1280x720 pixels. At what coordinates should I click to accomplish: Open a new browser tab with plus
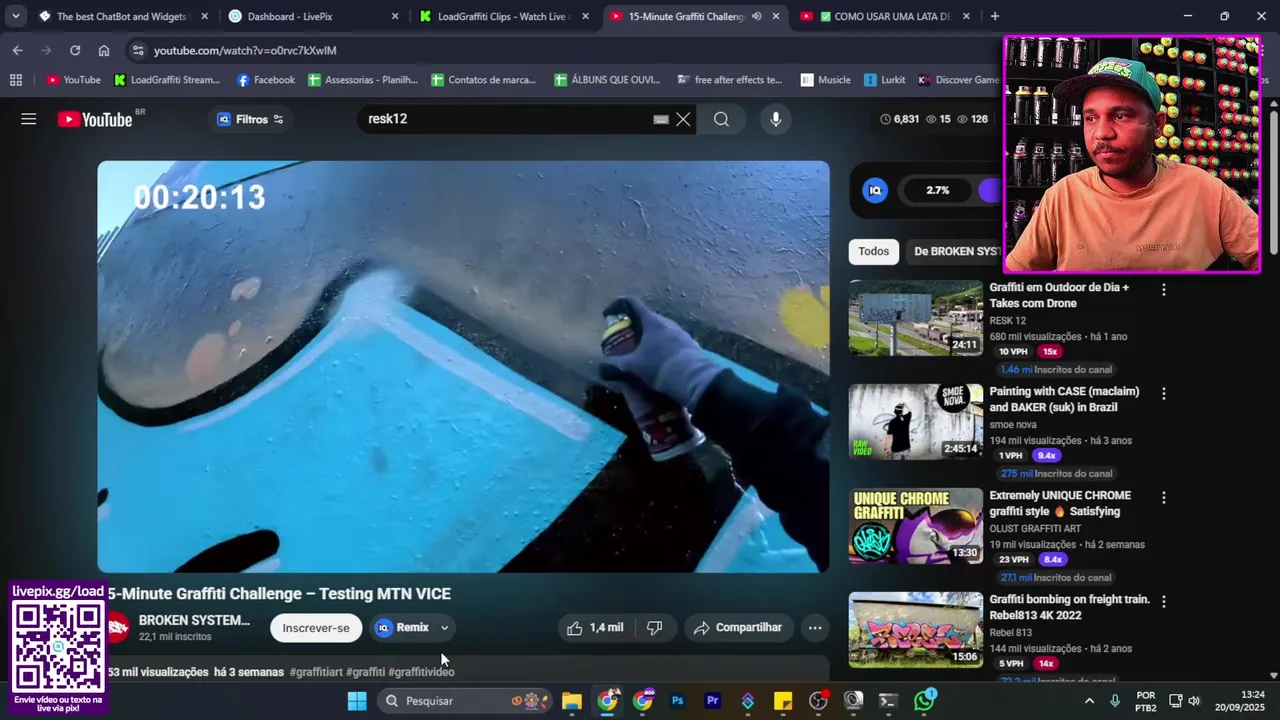click(x=994, y=16)
